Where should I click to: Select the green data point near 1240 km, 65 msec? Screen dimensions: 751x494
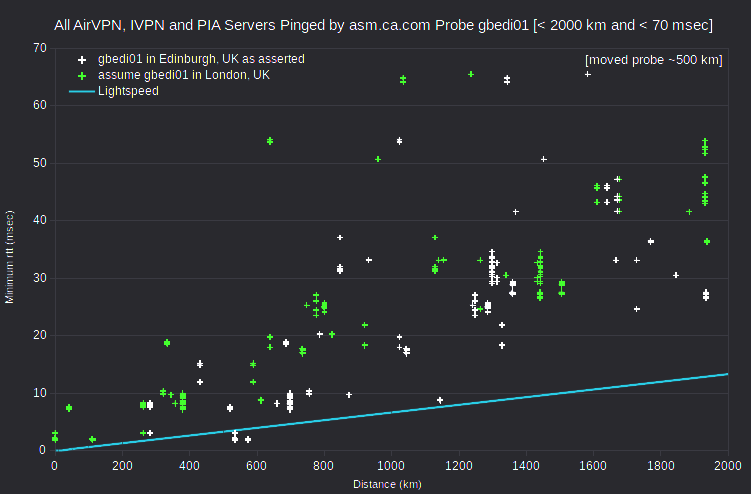[471, 74]
